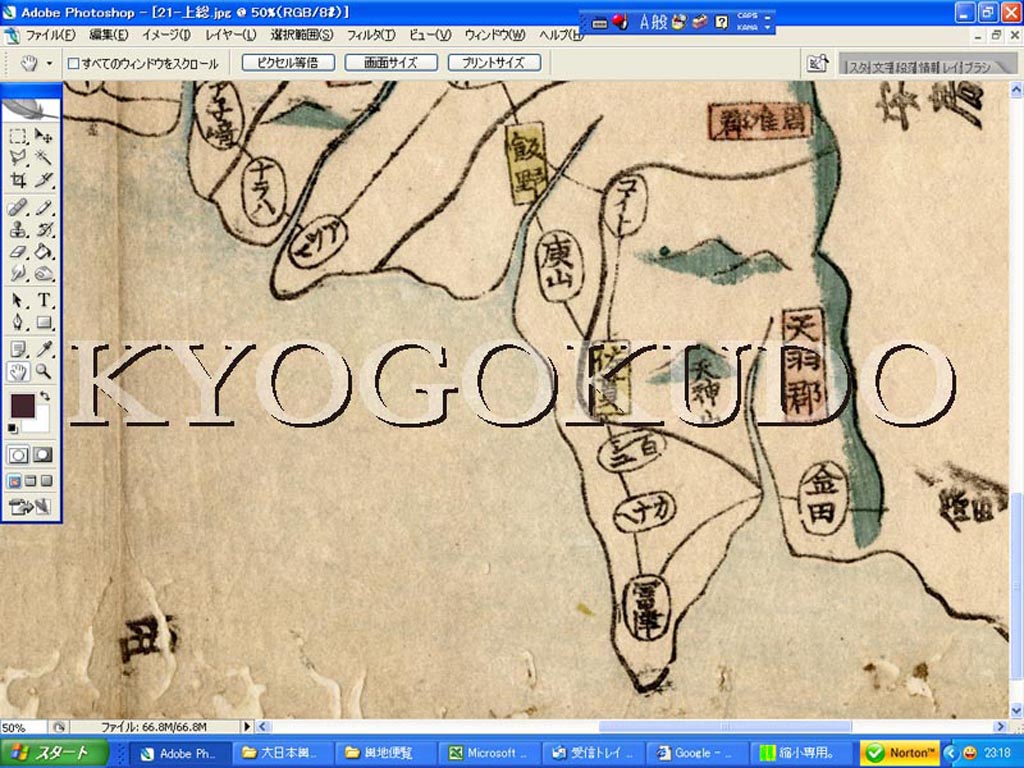Open the ブラシ palette tab in the well
The height and width of the screenshot is (768, 1024).
(x=978, y=67)
